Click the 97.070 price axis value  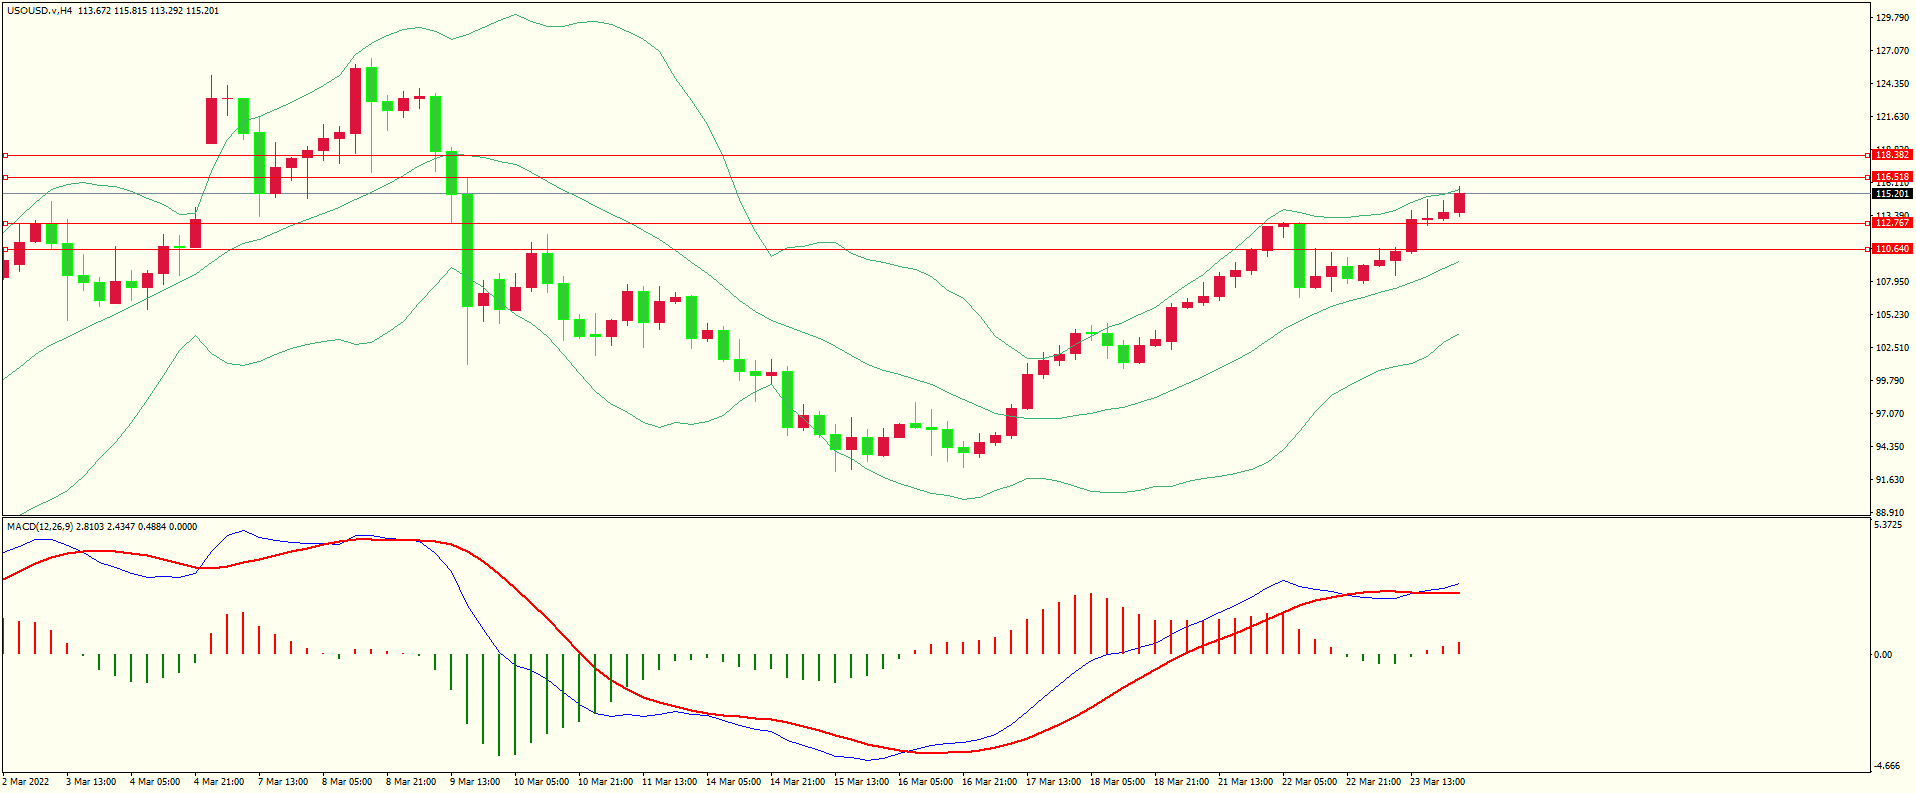tap(1890, 414)
